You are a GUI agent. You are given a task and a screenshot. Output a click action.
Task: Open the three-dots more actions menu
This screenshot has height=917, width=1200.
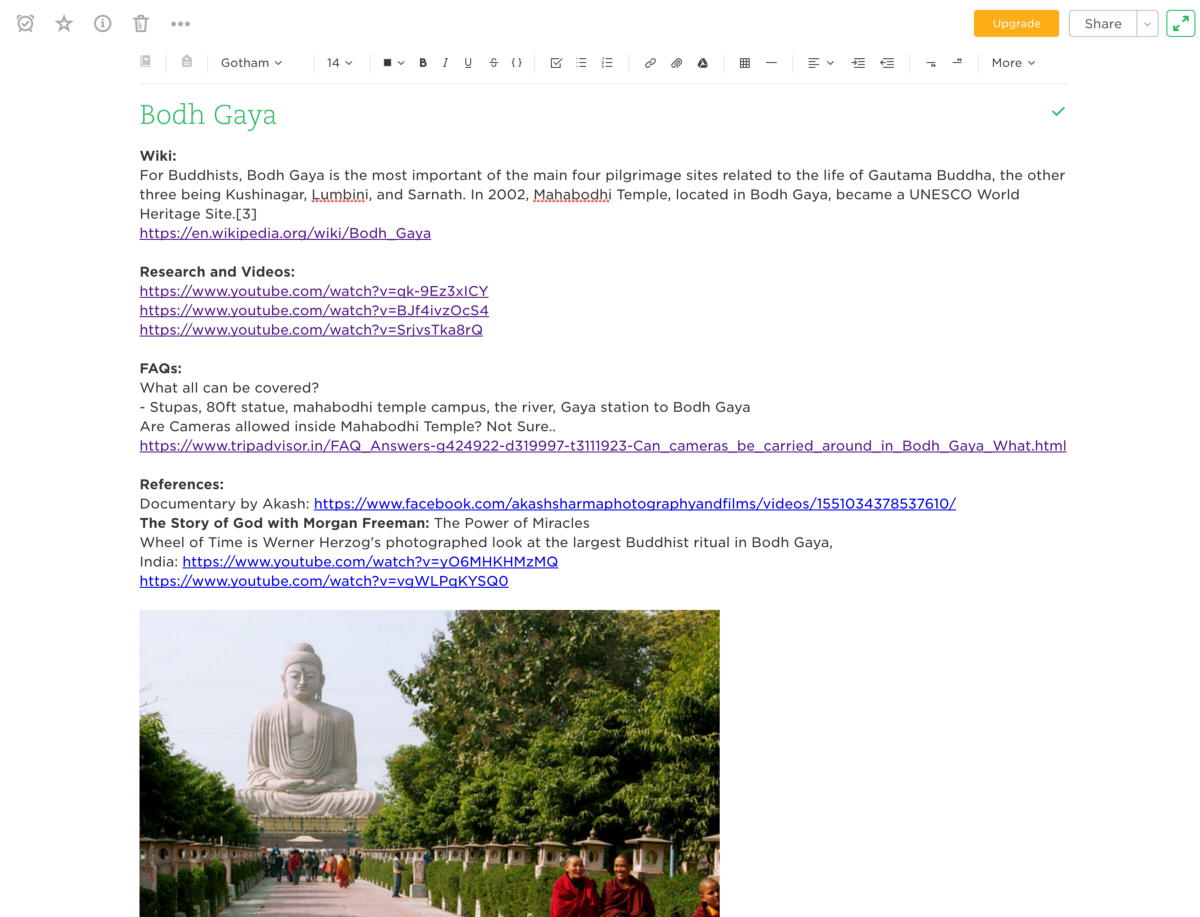click(180, 23)
